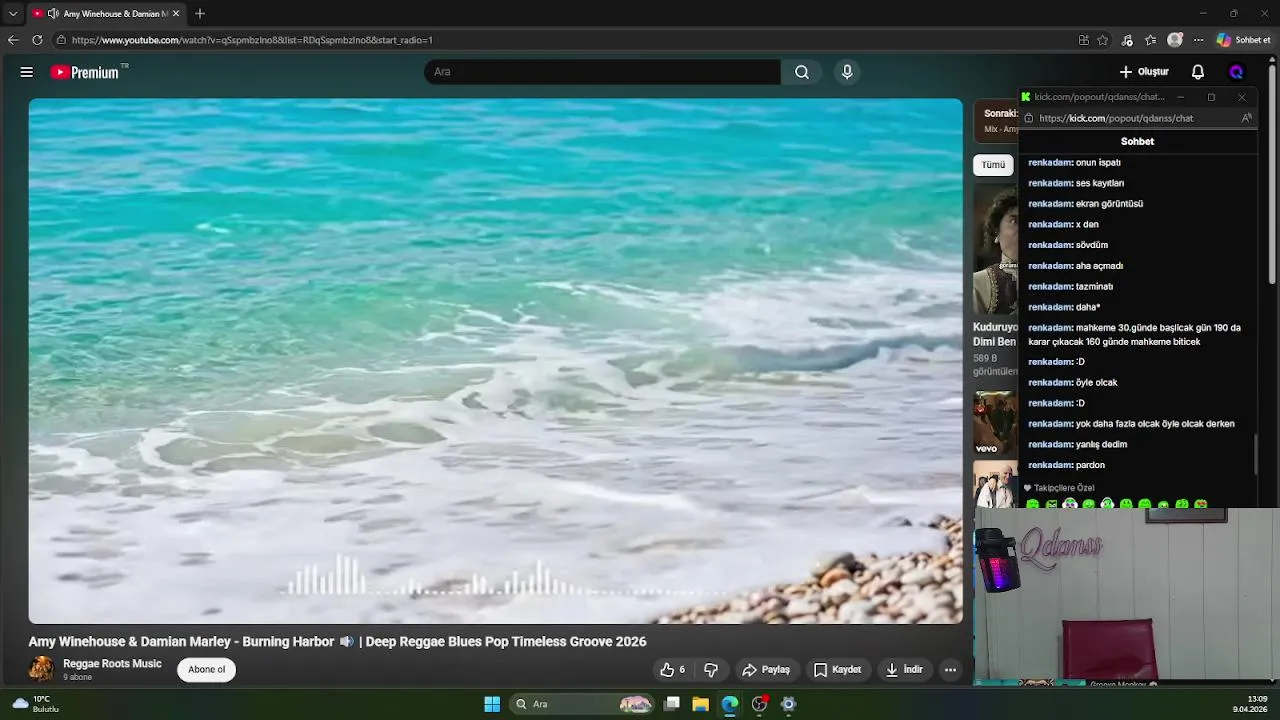
Task: Open Reggae Roots Music channel avatar
Action: 41,669
